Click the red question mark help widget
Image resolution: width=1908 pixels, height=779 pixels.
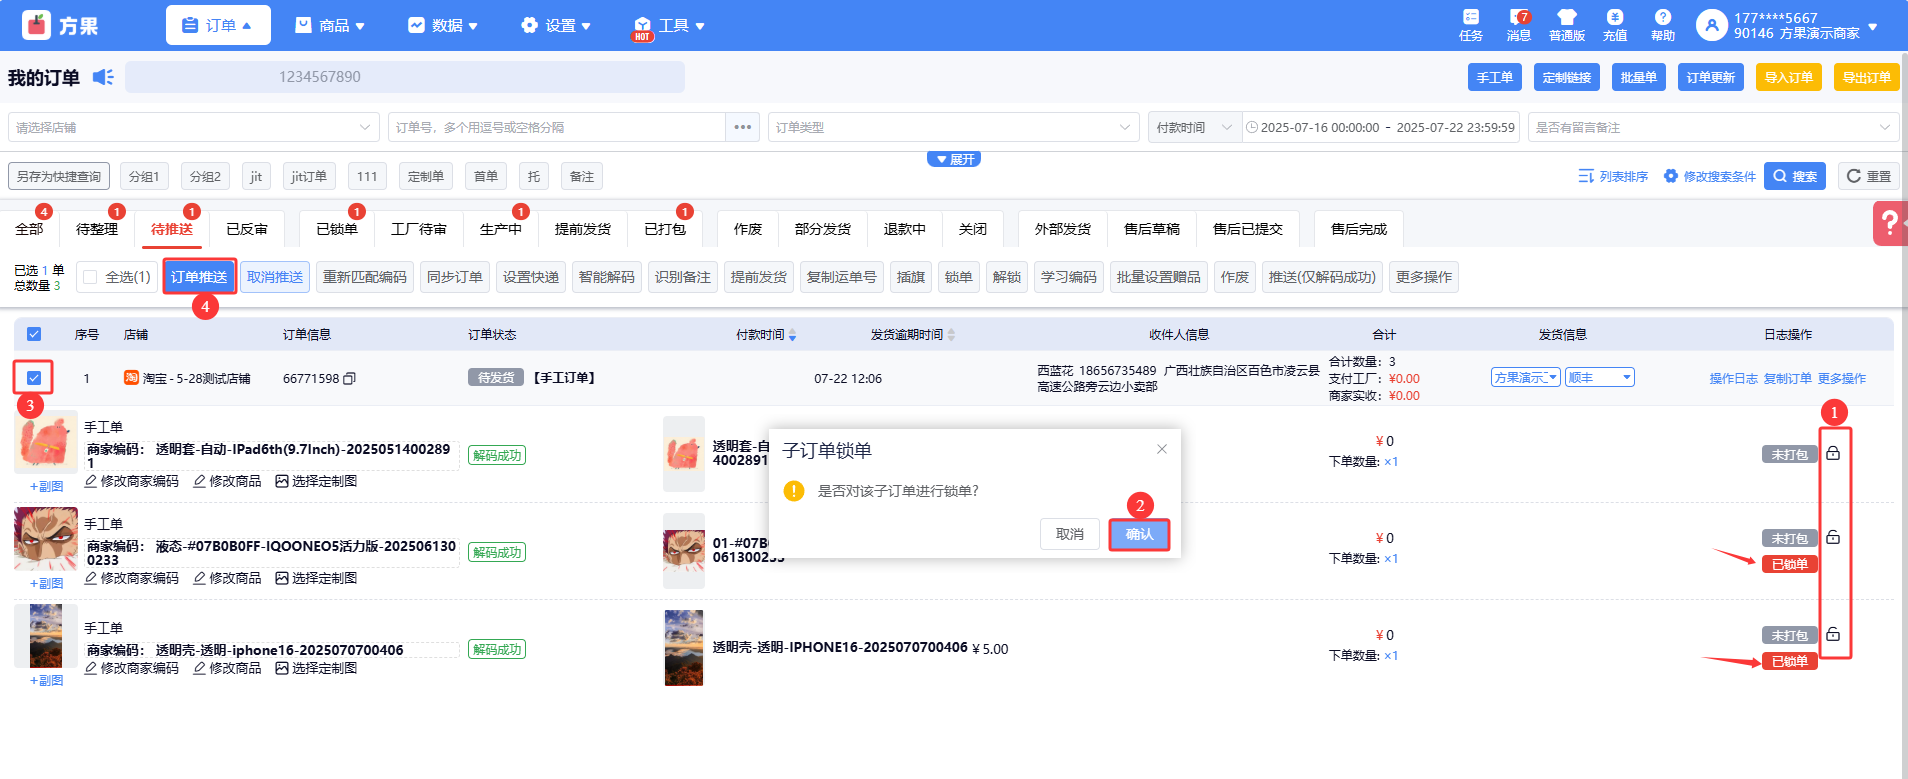tap(1888, 223)
